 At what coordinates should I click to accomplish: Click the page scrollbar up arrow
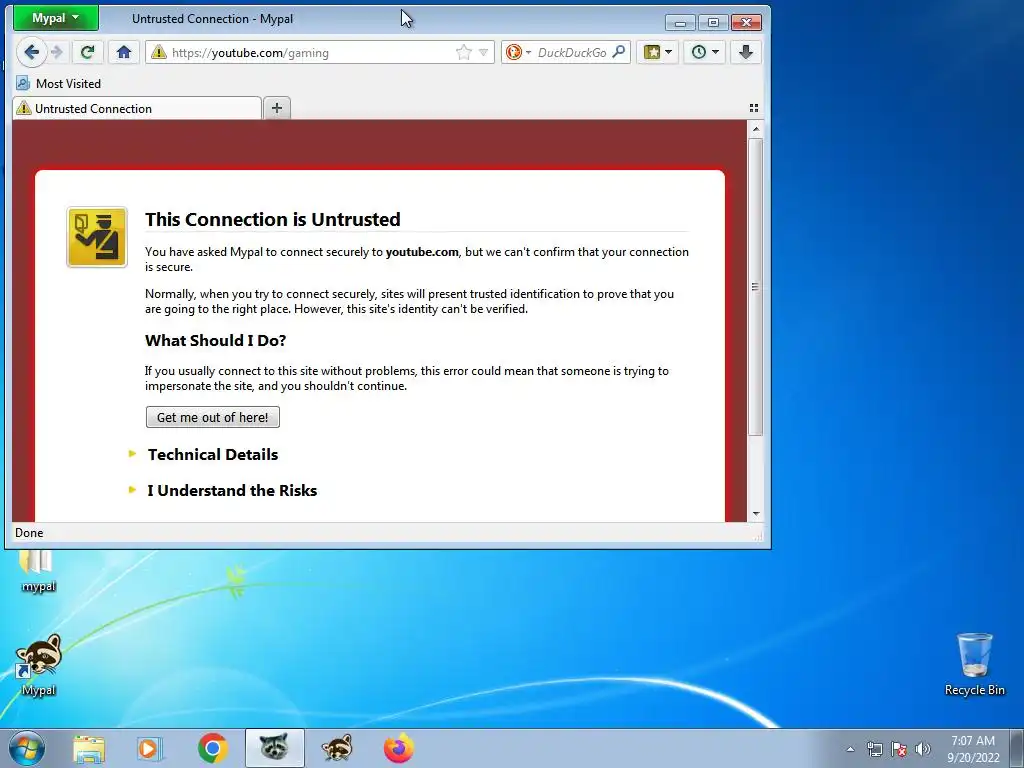[756, 129]
